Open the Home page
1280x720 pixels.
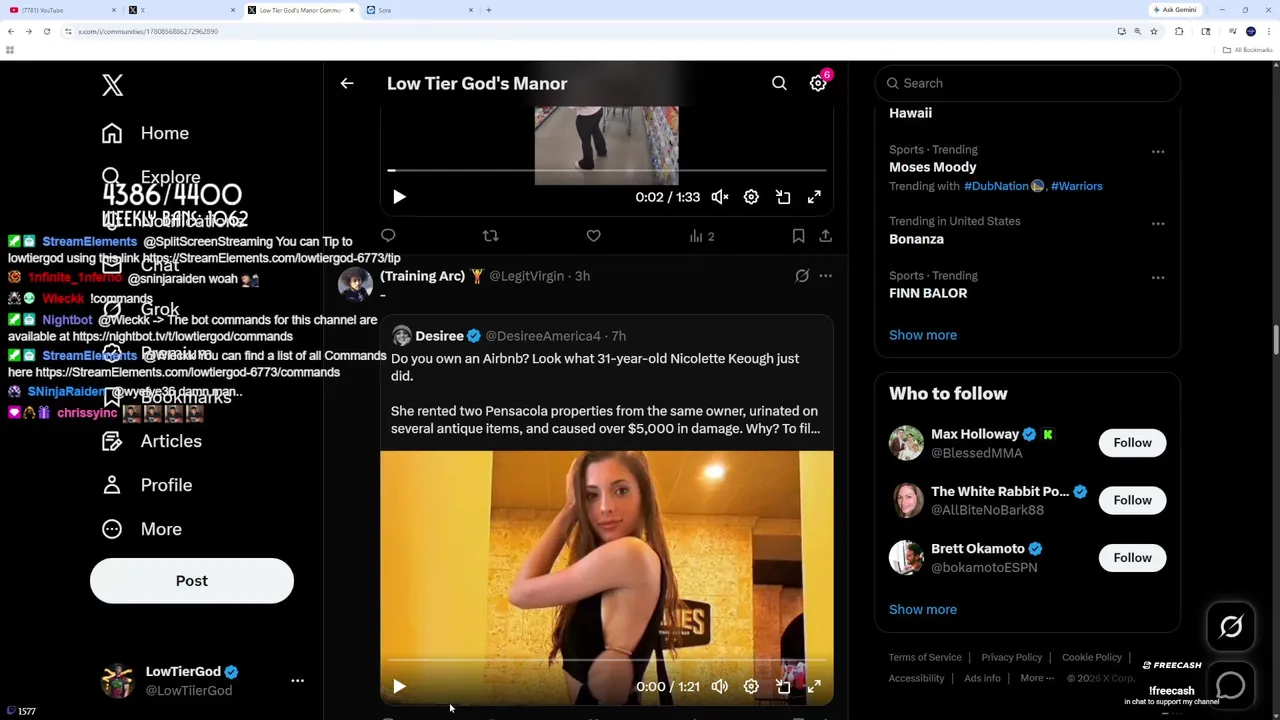pos(145,133)
